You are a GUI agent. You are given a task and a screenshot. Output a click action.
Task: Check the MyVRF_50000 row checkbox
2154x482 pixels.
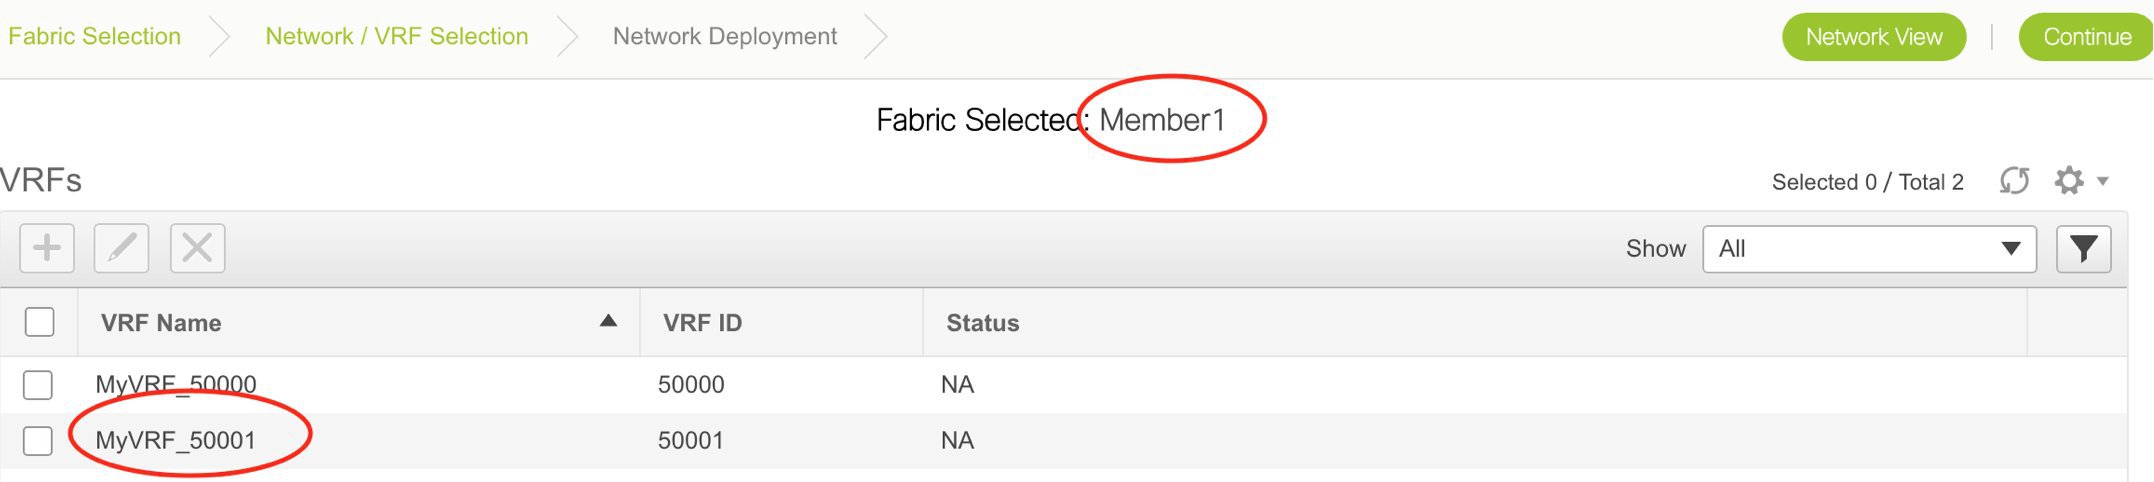pyautogui.click(x=38, y=385)
